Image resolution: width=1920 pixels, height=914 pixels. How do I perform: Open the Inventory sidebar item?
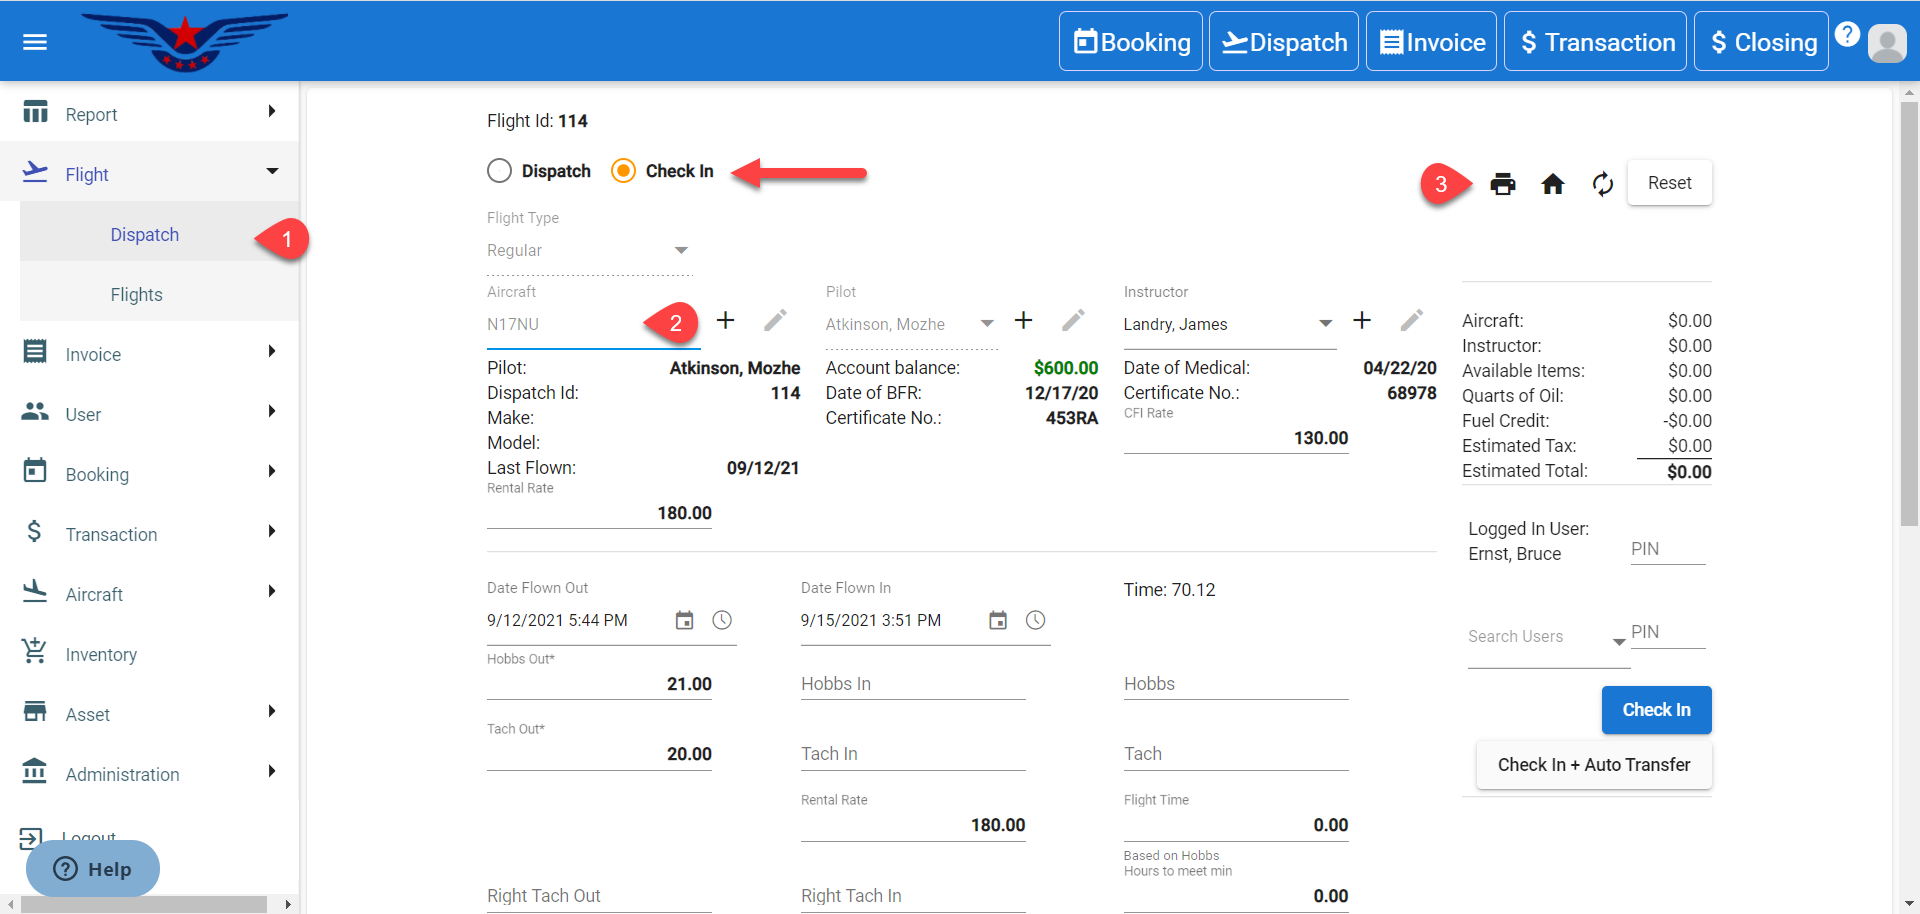pyautogui.click(x=101, y=655)
